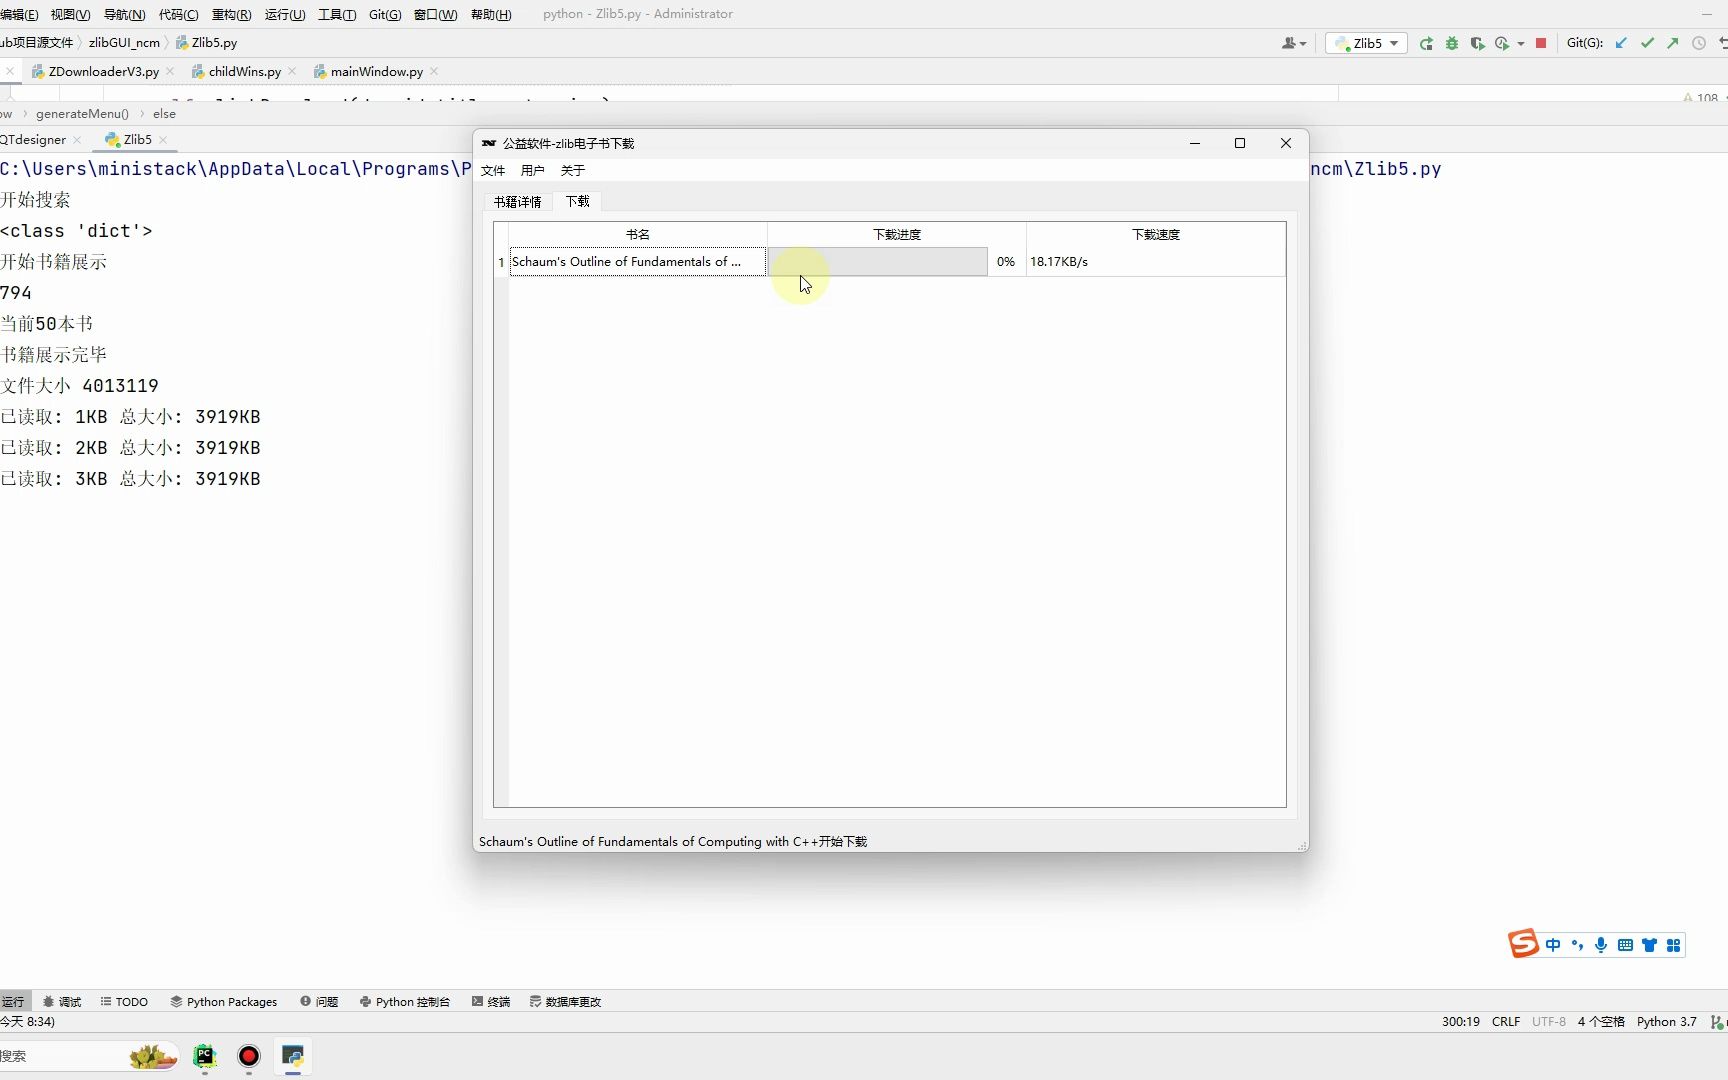Click the Python app icon in taskbar
The height and width of the screenshot is (1080, 1728).
click(293, 1056)
